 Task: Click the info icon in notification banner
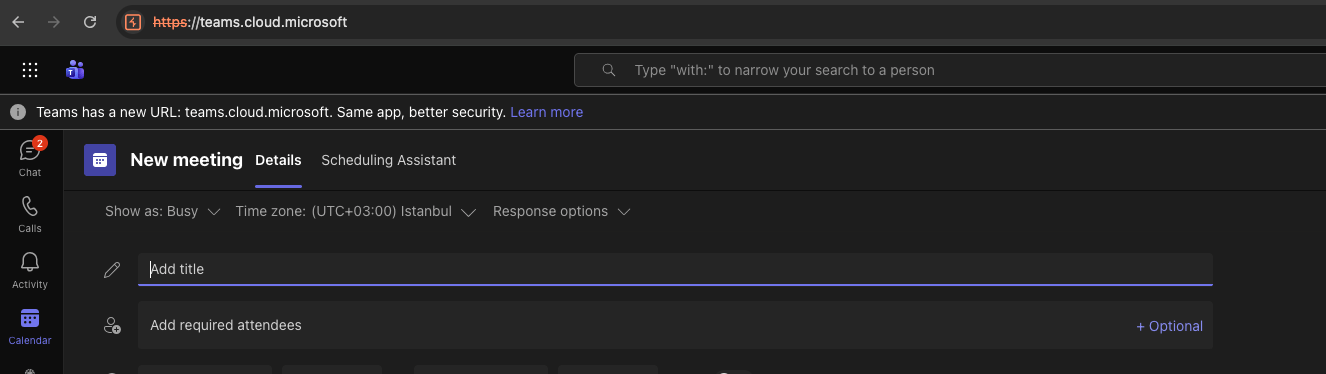click(x=18, y=112)
